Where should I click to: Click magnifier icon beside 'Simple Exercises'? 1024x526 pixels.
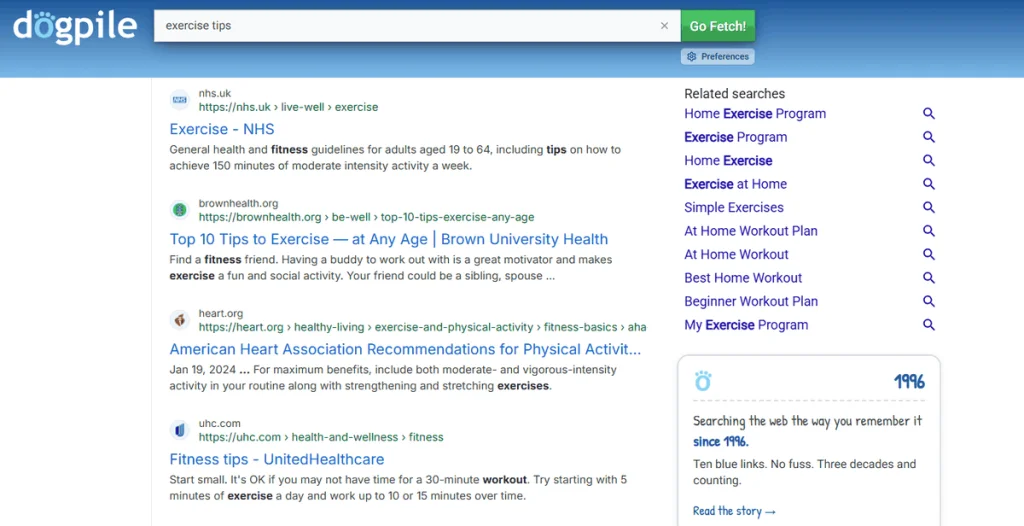click(x=929, y=208)
